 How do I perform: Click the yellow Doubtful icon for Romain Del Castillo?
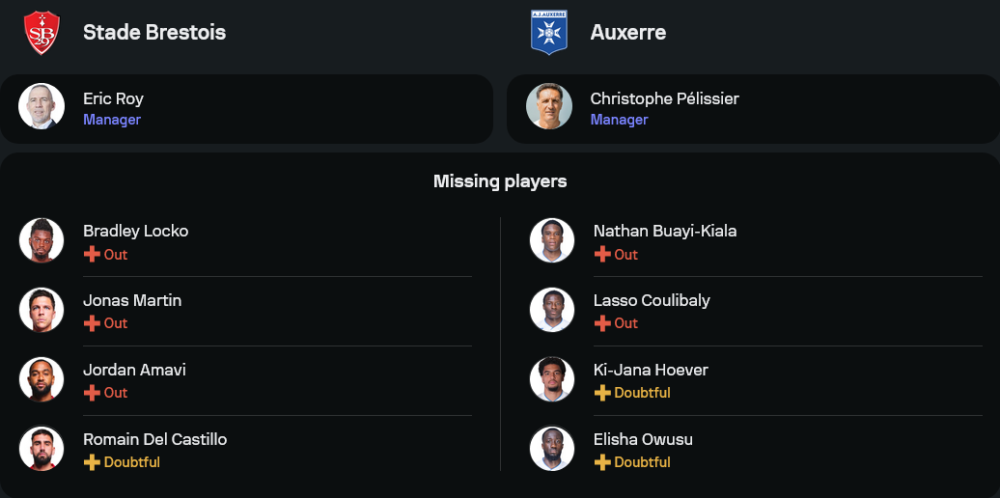[92, 462]
